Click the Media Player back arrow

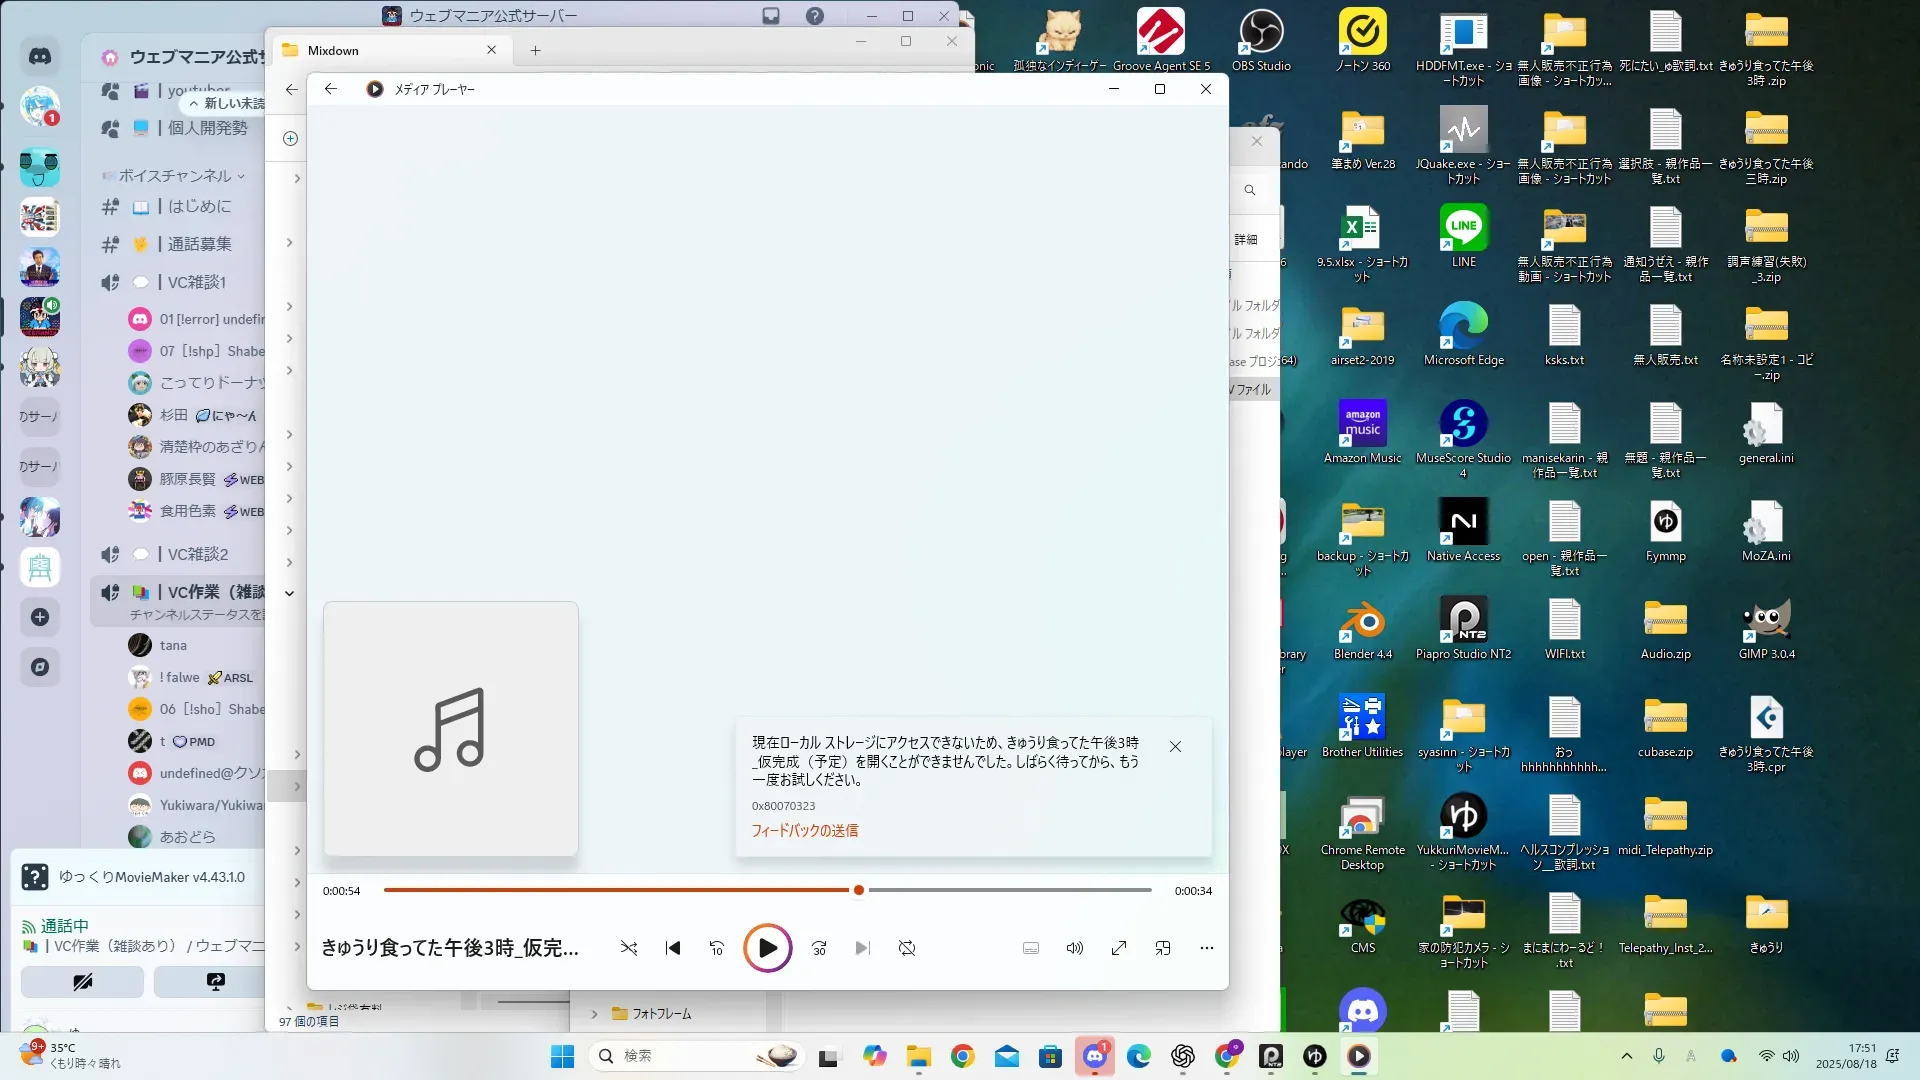(331, 89)
